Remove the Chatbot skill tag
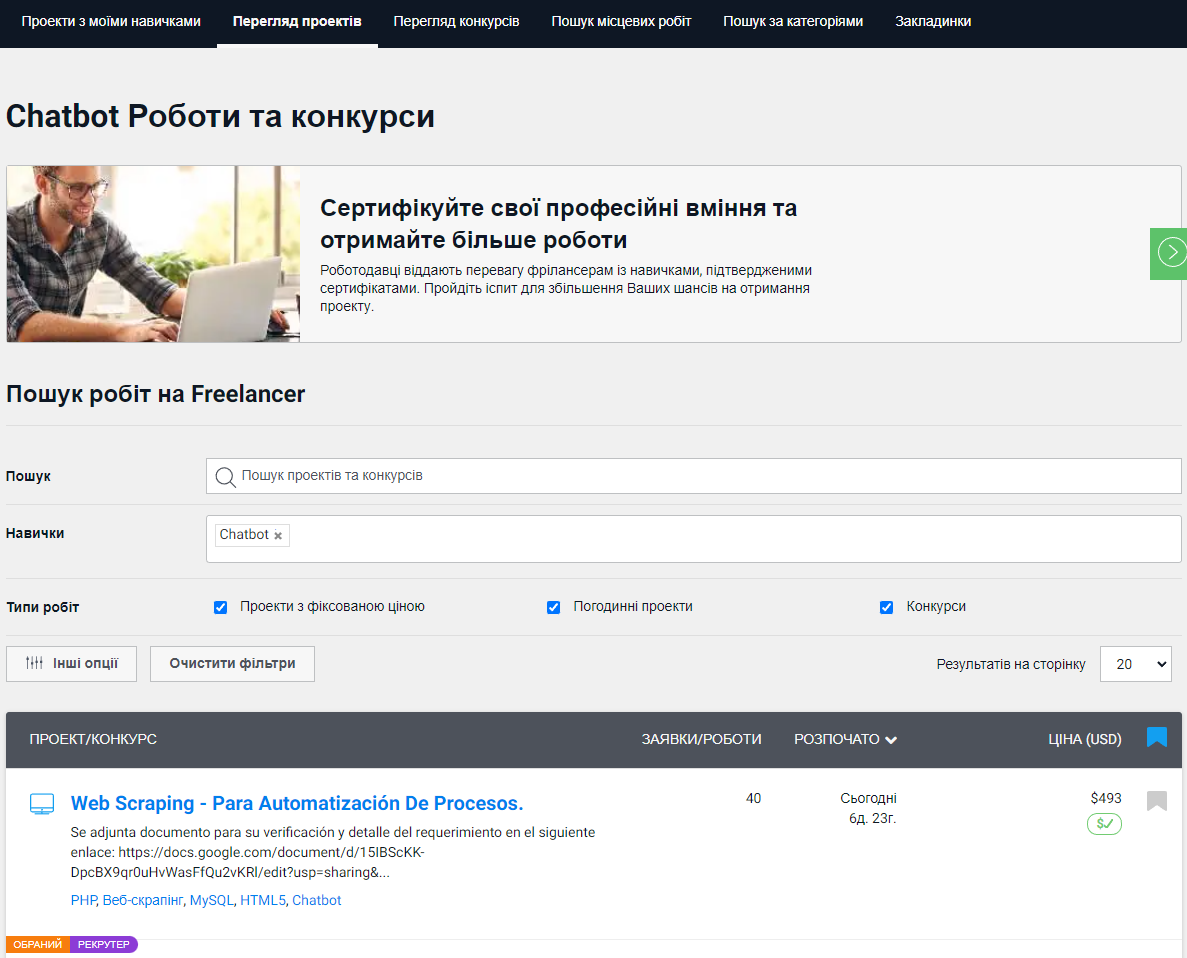 point(278,535)
